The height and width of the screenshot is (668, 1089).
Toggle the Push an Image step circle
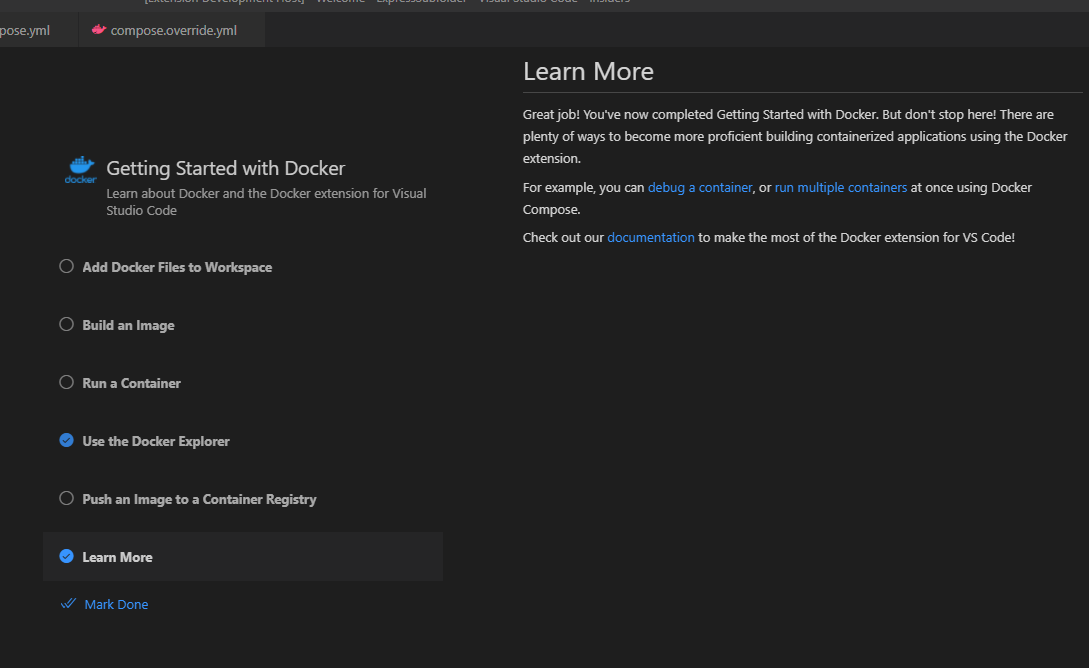[x=66, y=498]
